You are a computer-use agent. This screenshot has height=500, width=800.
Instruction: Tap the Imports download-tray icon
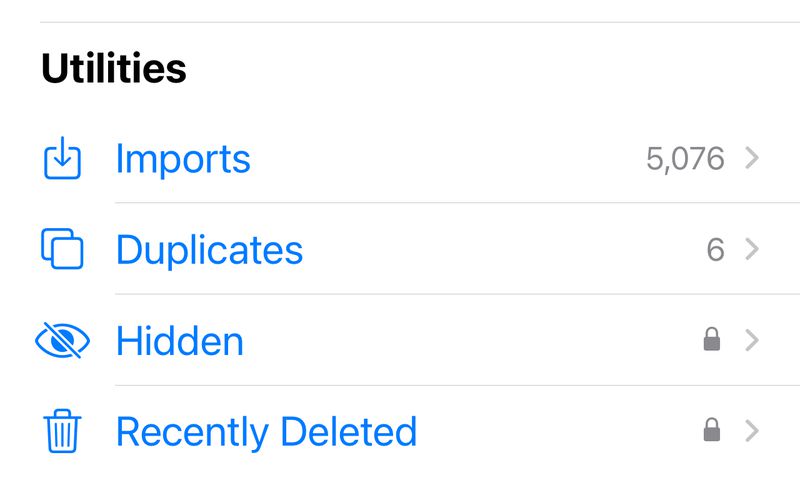(x=62, y=159)
